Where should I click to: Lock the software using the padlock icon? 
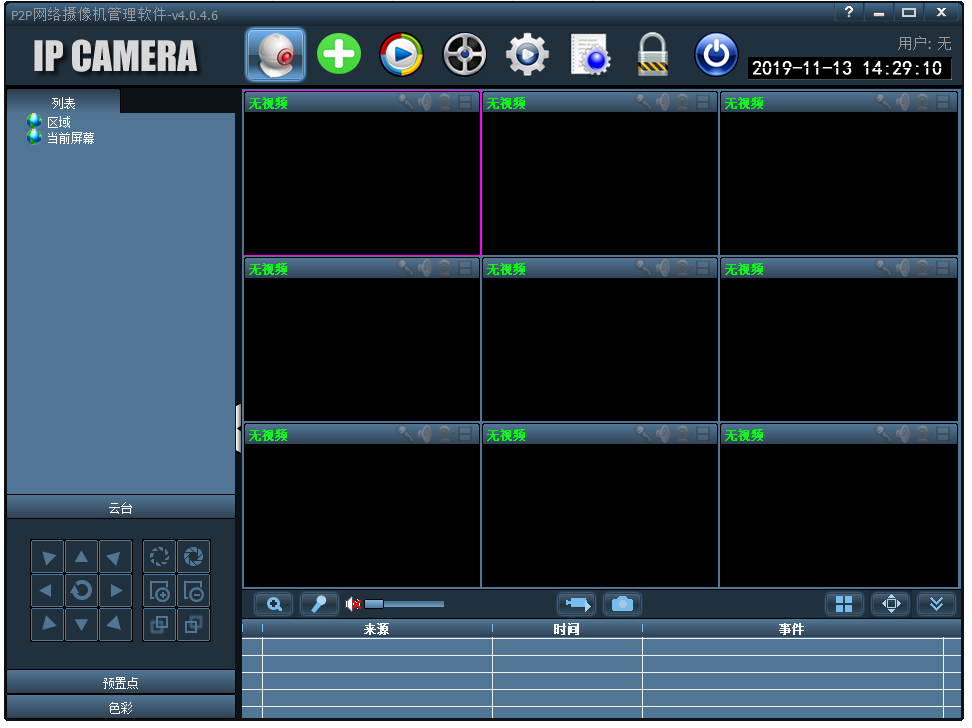[x=653, y=54]
